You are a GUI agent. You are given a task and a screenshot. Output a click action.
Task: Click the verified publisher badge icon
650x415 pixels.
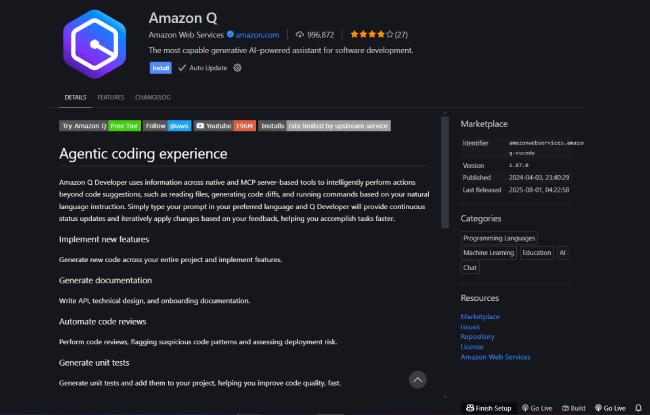click(x=231, y=34)
